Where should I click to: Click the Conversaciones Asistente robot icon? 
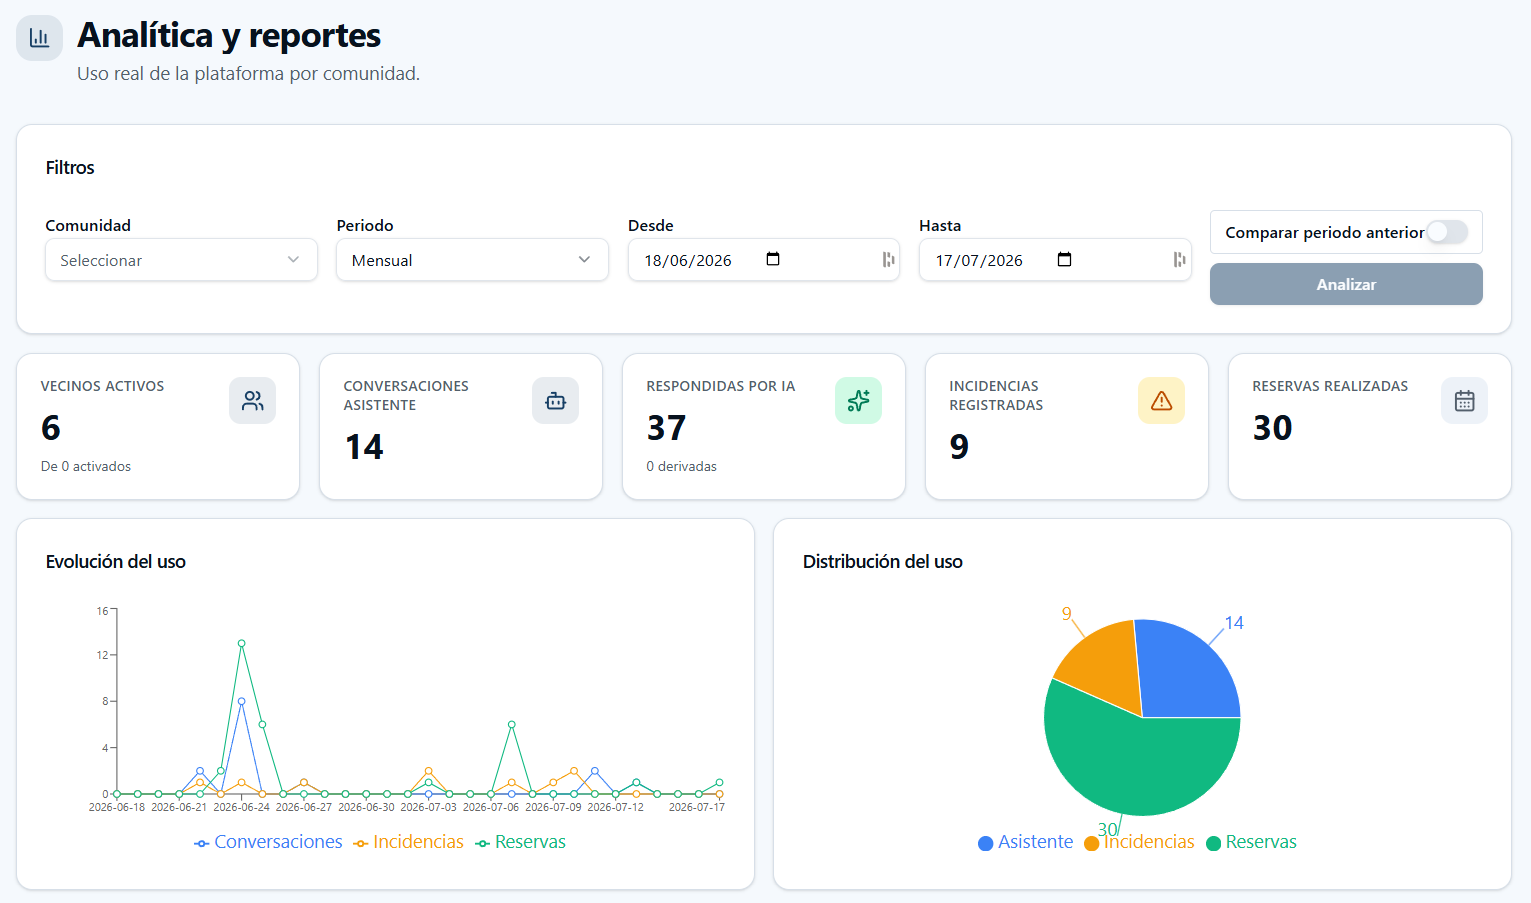pyautogui.click(x=555, y=401)
